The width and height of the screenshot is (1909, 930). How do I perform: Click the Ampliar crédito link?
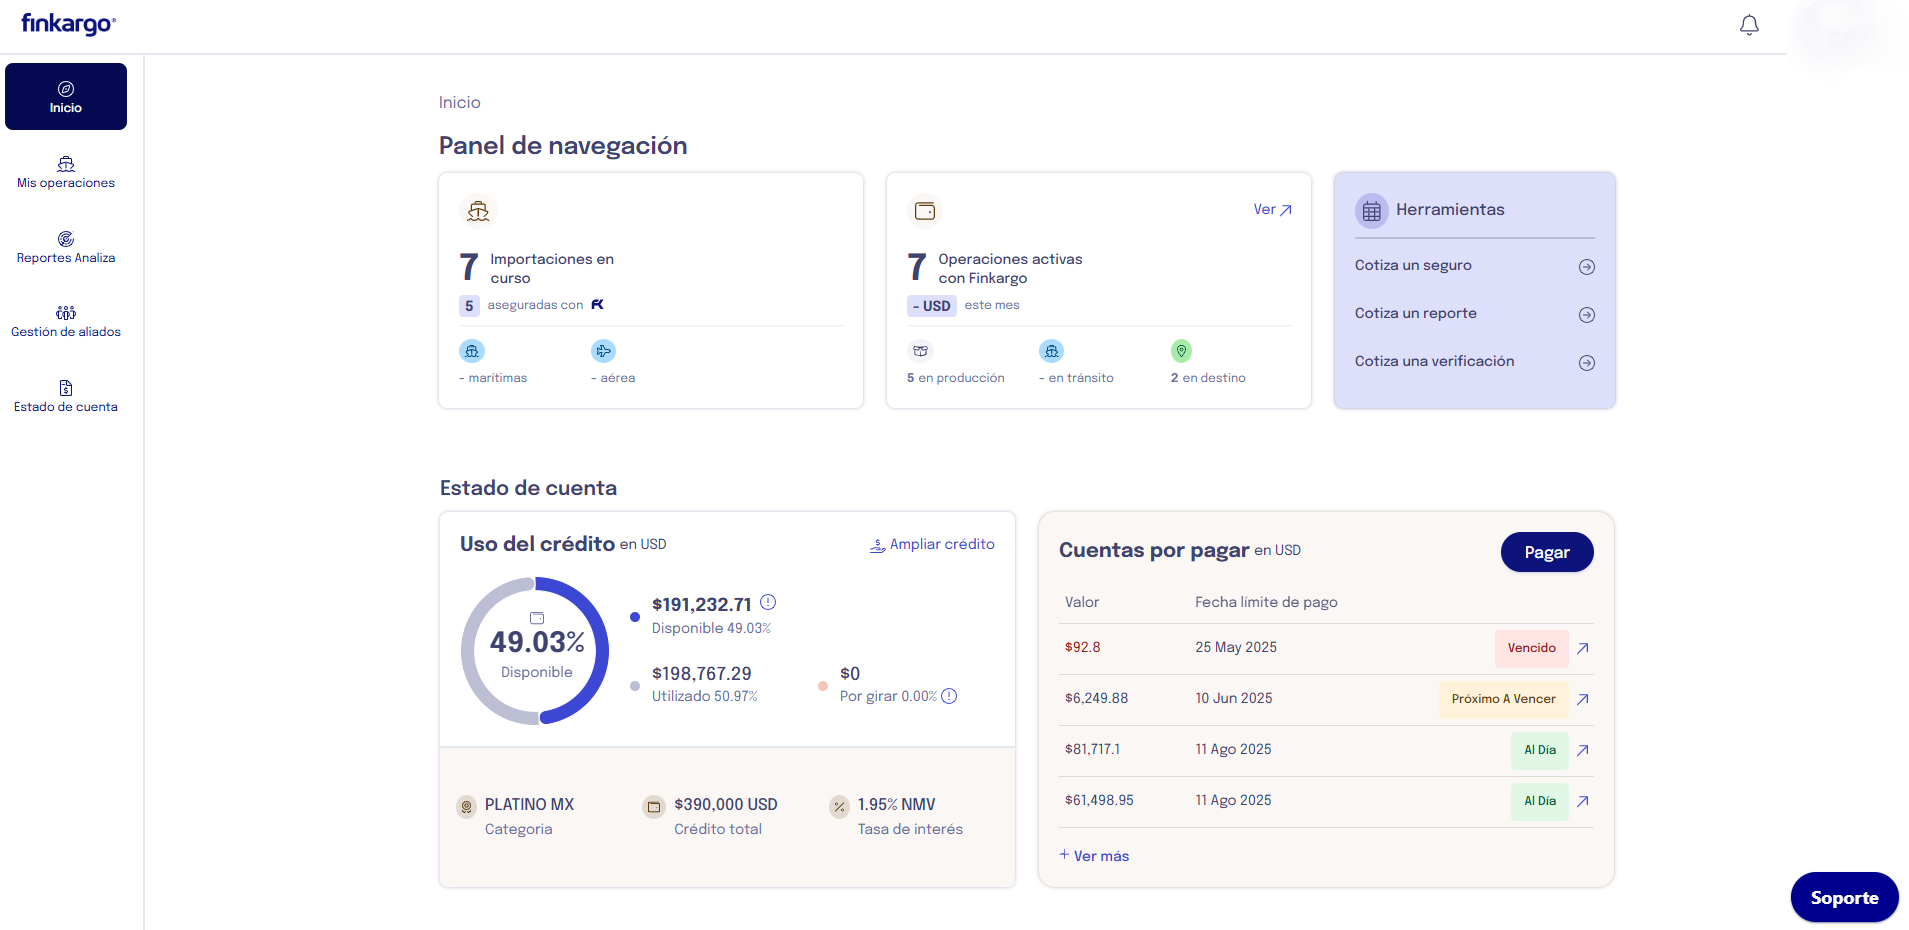pos(932,544)
